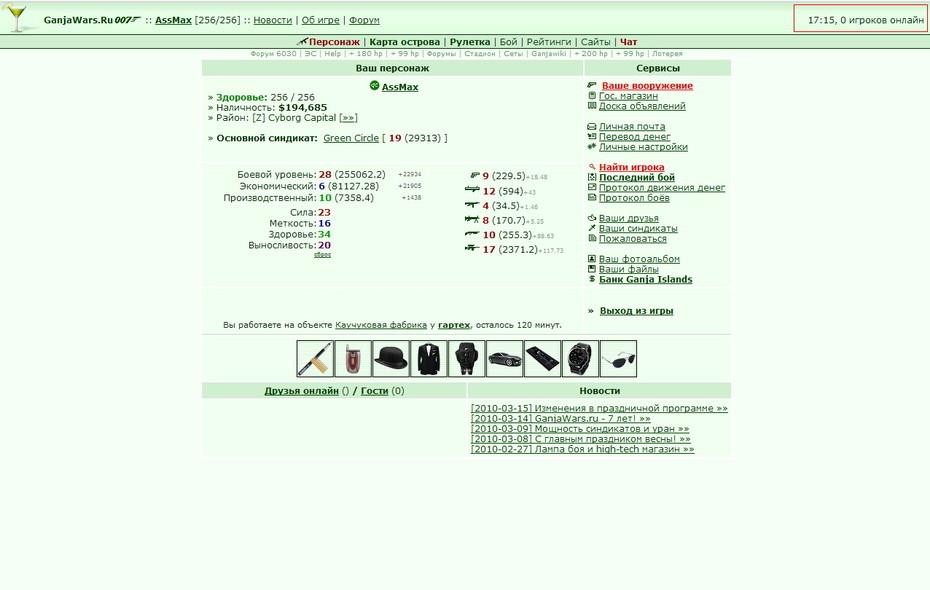Open the Форум link in the header
The width and height of the screenshot is (930, 590).
[364, 20]
